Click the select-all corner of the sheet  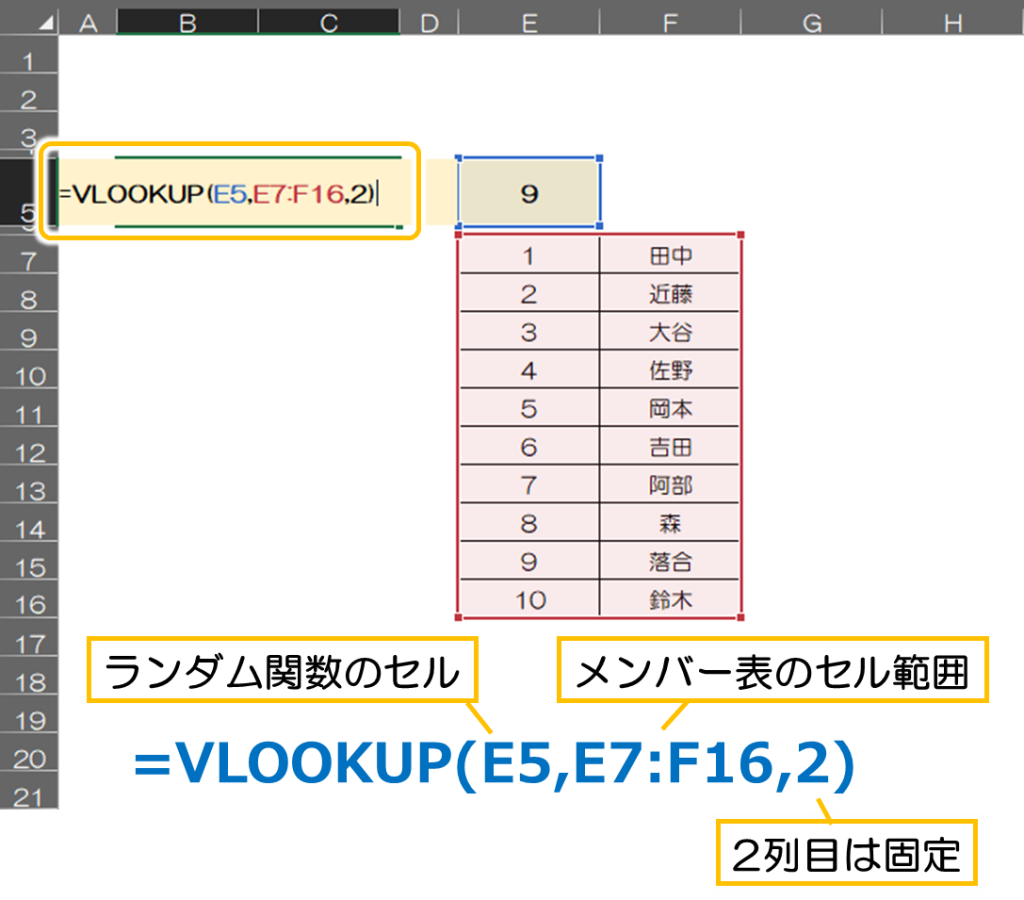click(x=28, y=22)
